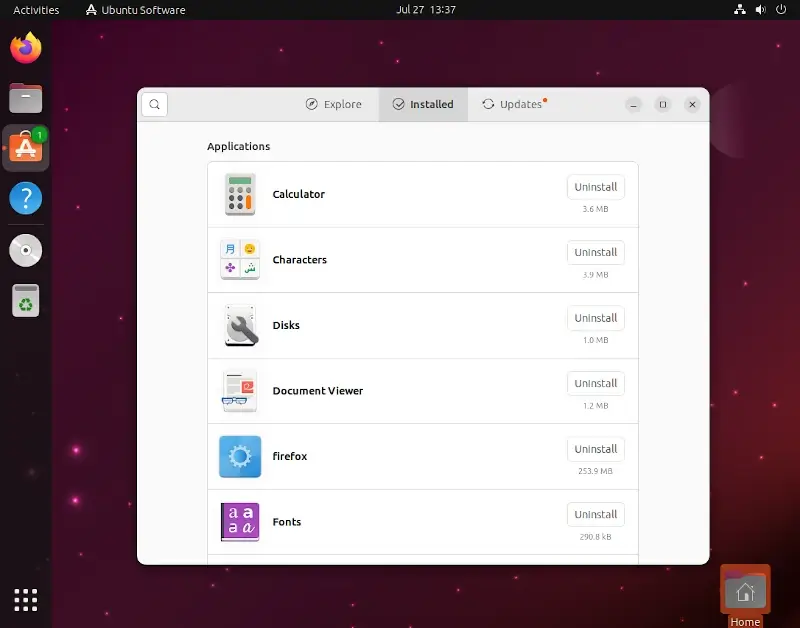The width and height of the screenshot is (800, 628).
Task: Click the 253.9 MB size label
Action: (595, 471)
